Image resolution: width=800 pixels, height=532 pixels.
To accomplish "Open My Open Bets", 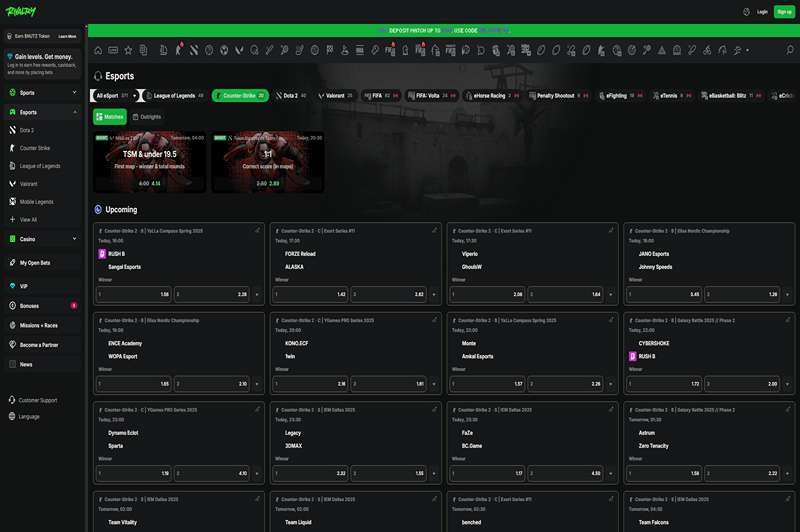I will [x=42, y=263].
